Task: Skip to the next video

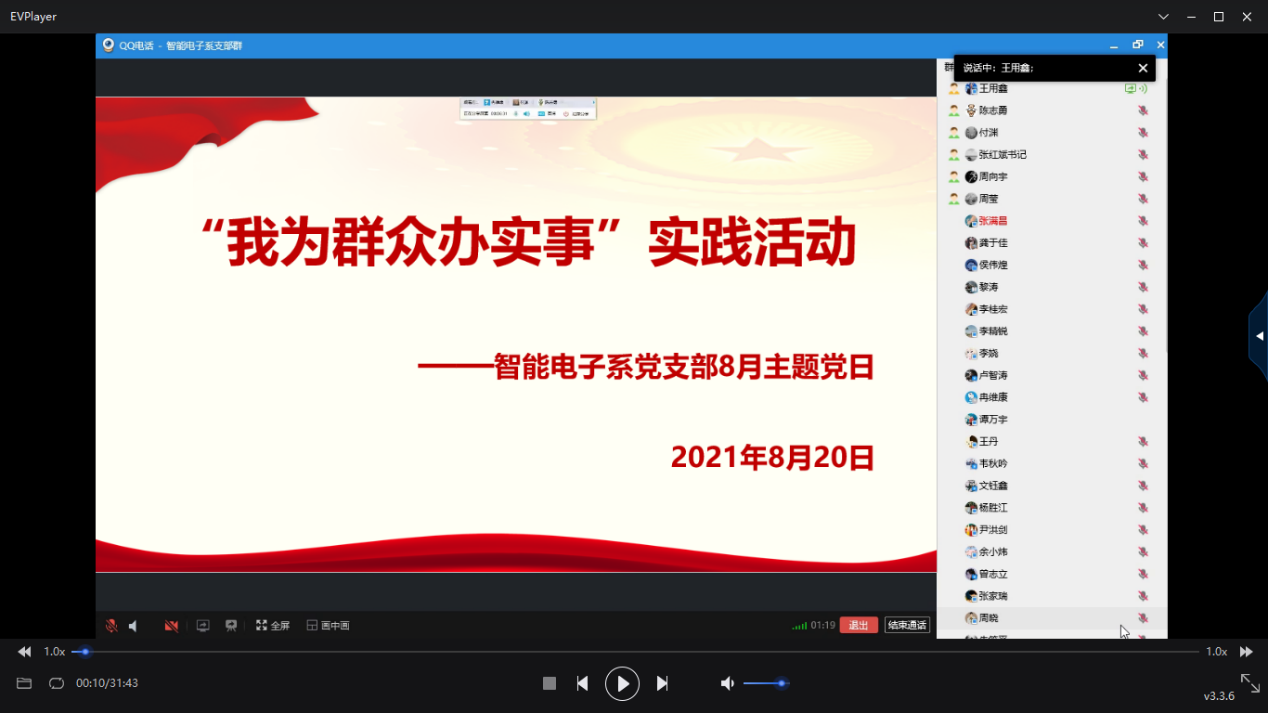Action: coord(662,683)
